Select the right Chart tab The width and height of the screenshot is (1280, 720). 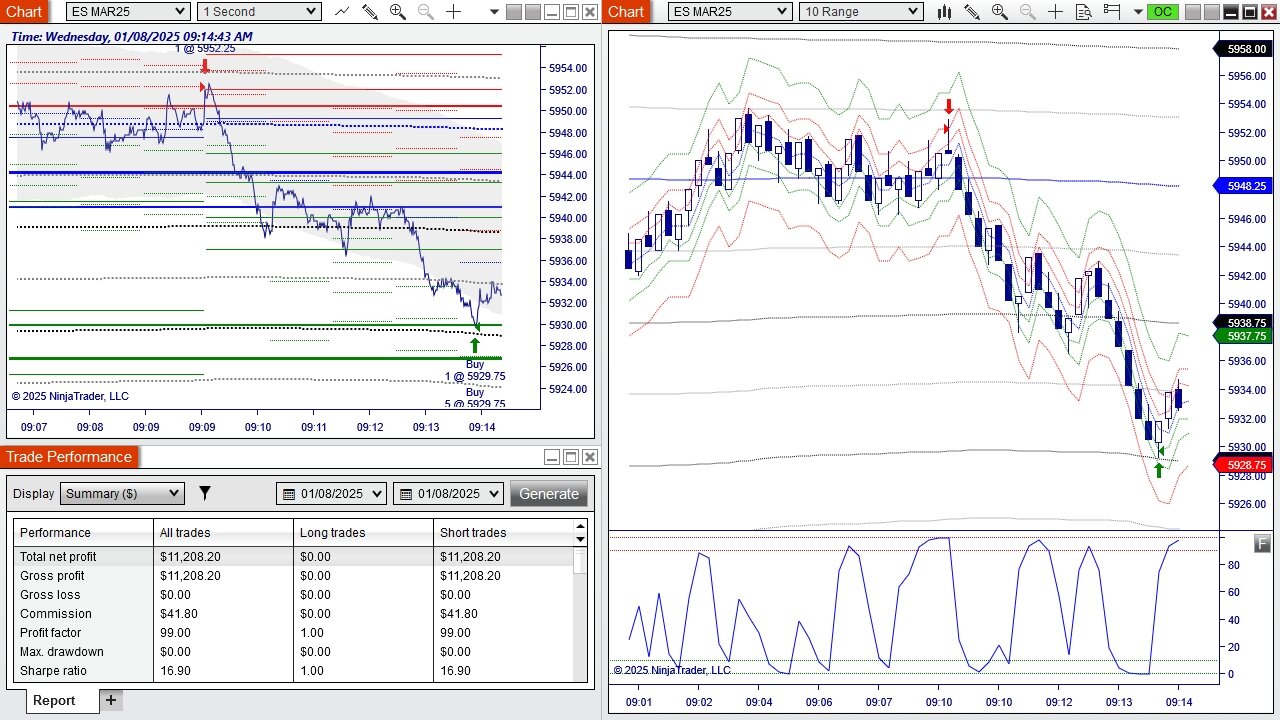pyautogui.click(x=626, y=11)
